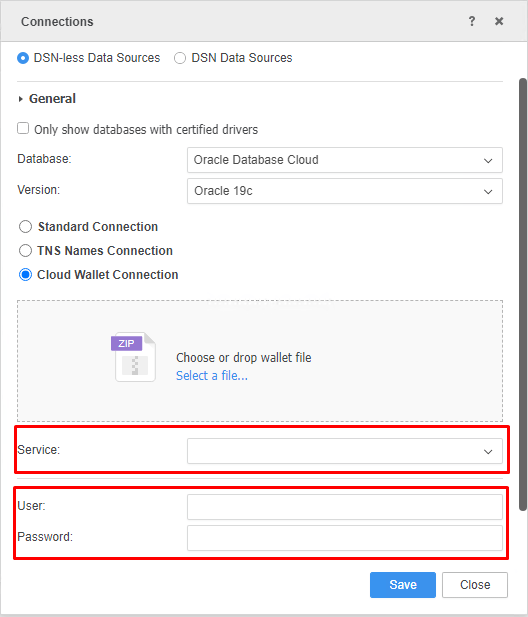Choose Standard Connection radio button
Viewport: 528px width, 617px height.
point(26,227)
